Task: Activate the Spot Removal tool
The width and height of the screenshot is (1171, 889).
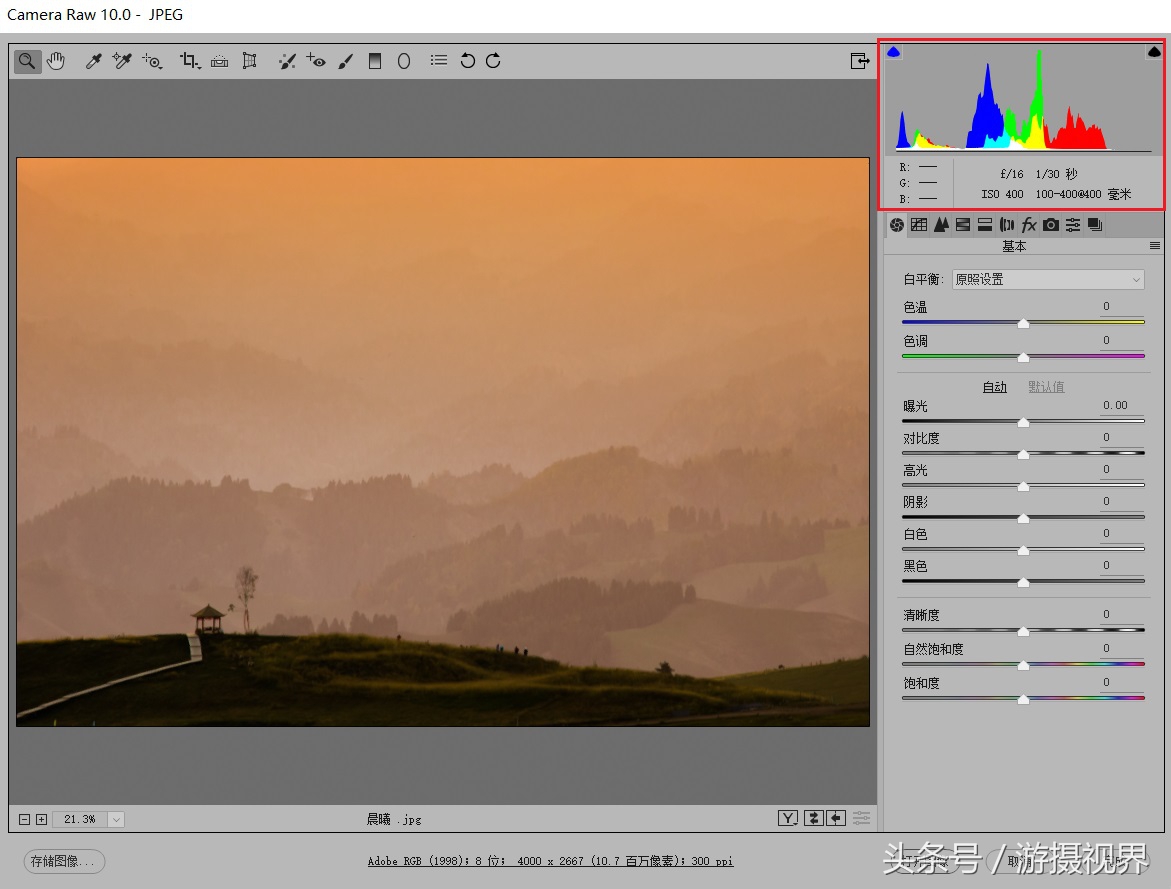Action: (x=287, y=61)
